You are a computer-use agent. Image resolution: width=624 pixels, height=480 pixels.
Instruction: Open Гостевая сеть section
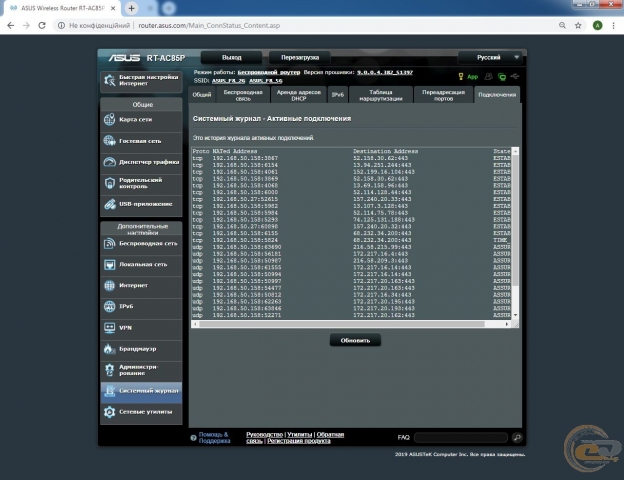pyautogui.click(x=140, y=141)
